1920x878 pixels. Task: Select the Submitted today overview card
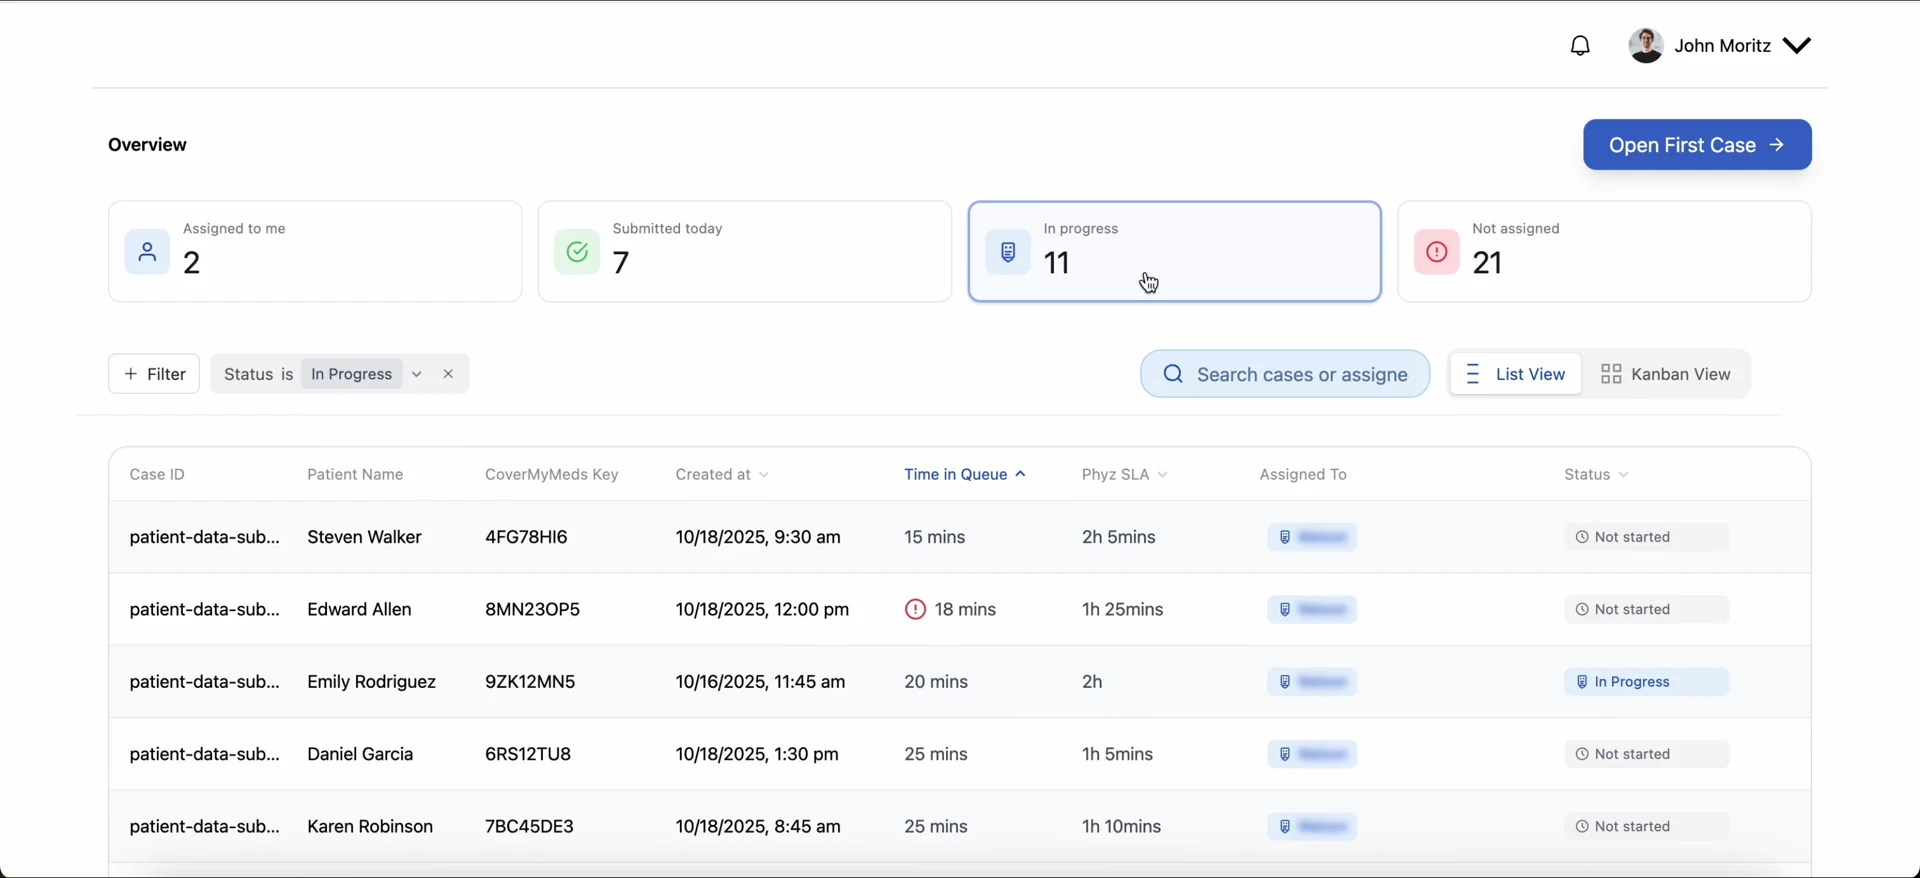745,252
